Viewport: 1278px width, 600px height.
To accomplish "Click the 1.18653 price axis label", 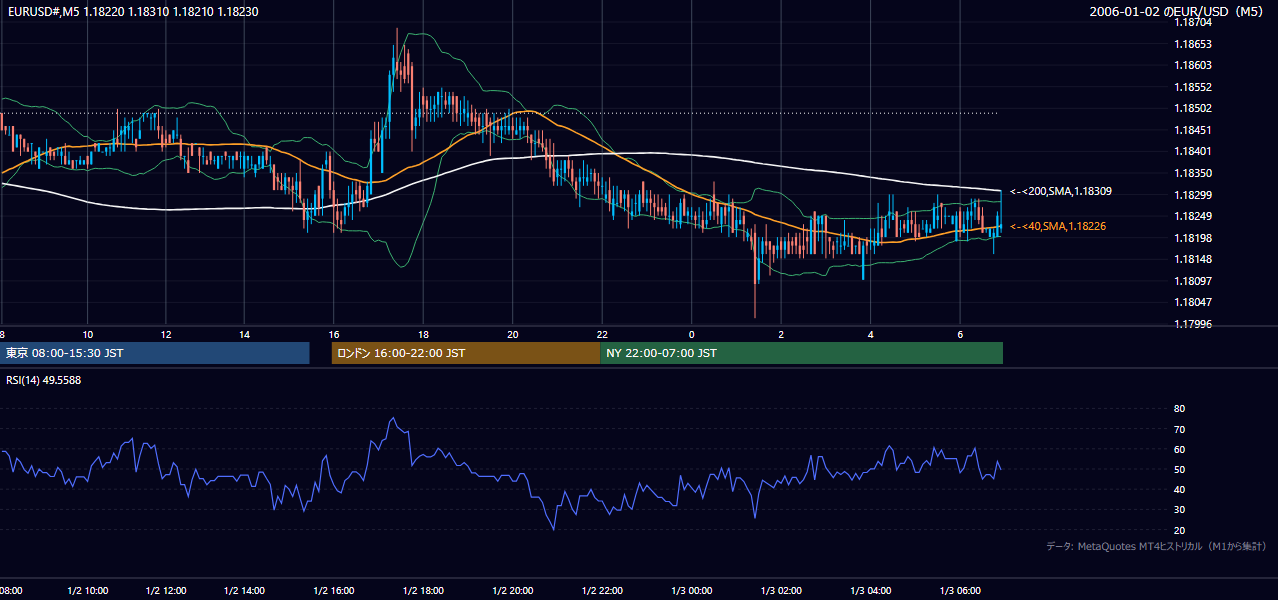I will point(1193,44).
